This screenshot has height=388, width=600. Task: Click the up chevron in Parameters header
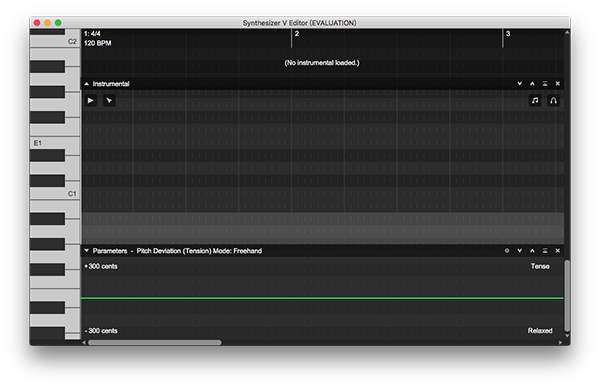click(x=532, y=251)
